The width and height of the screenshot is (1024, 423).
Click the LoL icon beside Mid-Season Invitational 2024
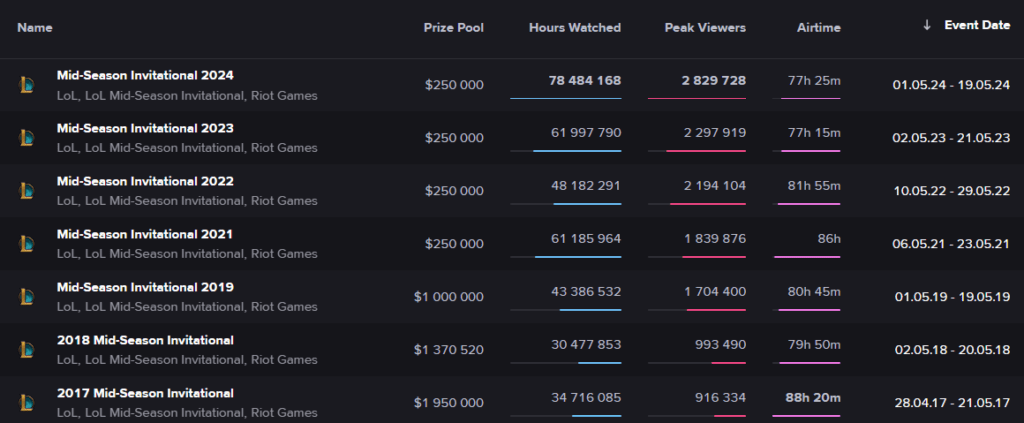tap(27, 85)
